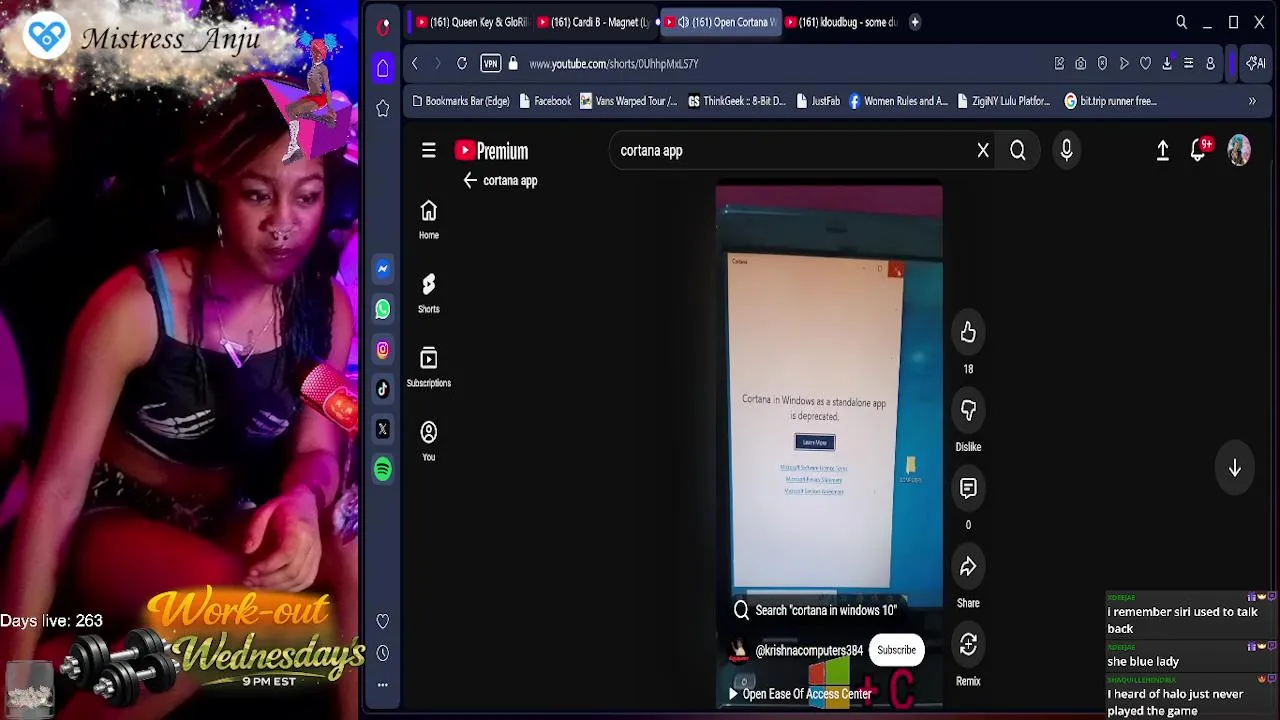Open the YouTube account avatar menu

tap(1239, 150)
